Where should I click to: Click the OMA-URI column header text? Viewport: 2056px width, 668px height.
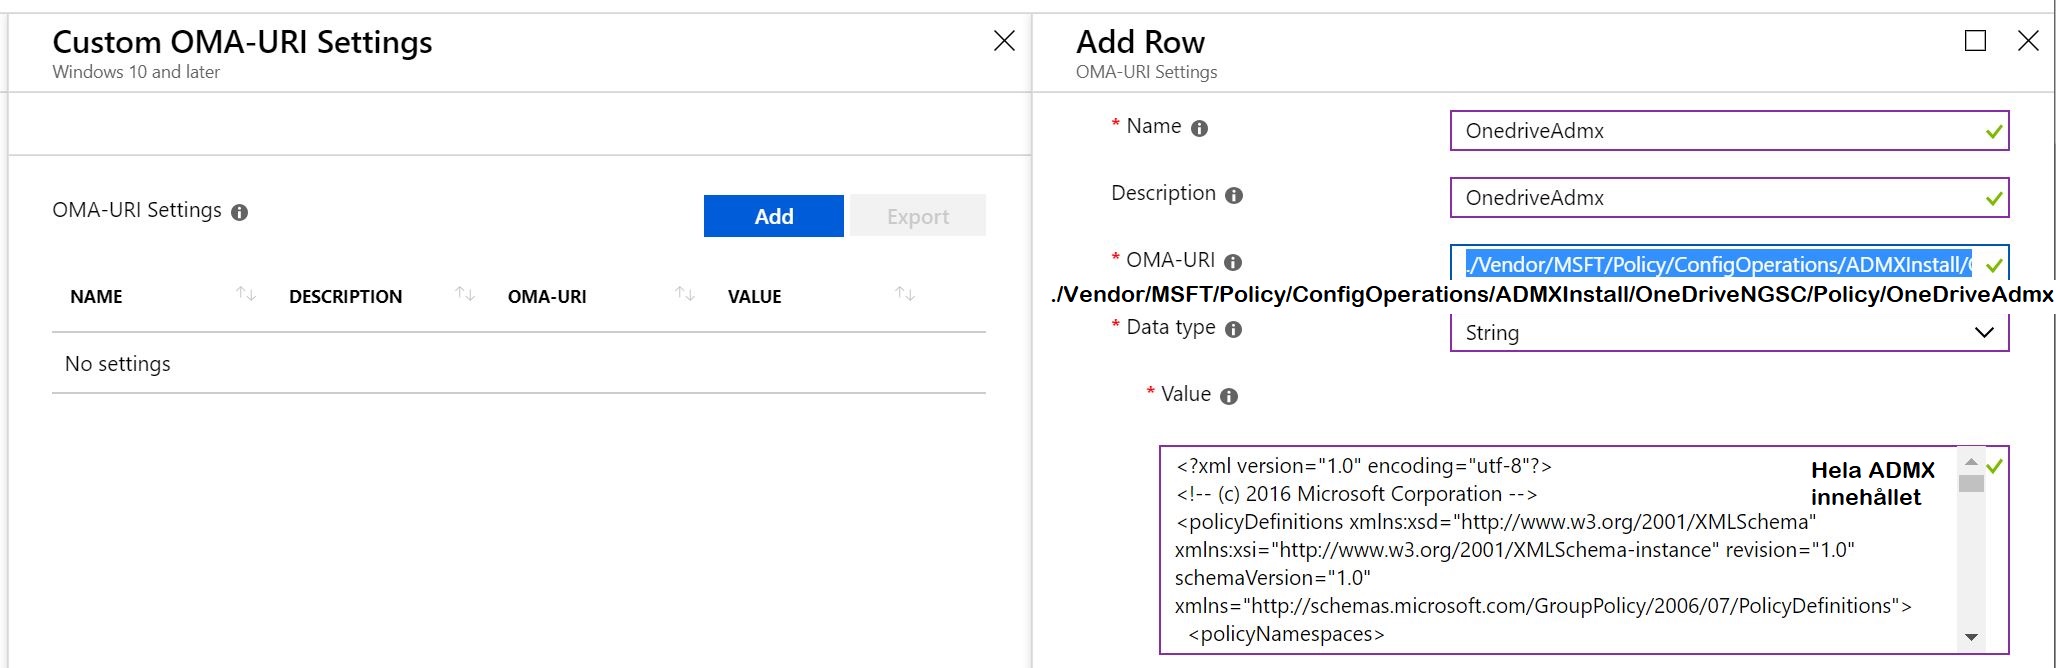(x=547, y=297)
